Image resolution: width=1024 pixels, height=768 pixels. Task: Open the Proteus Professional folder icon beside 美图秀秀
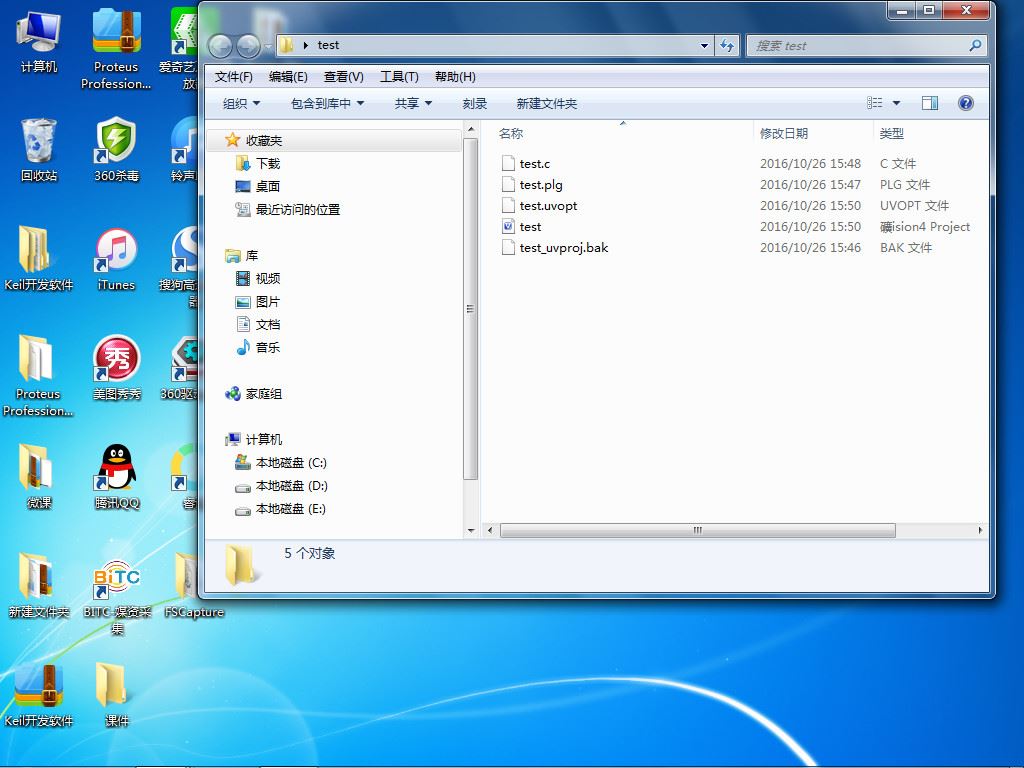click(37, 376)
